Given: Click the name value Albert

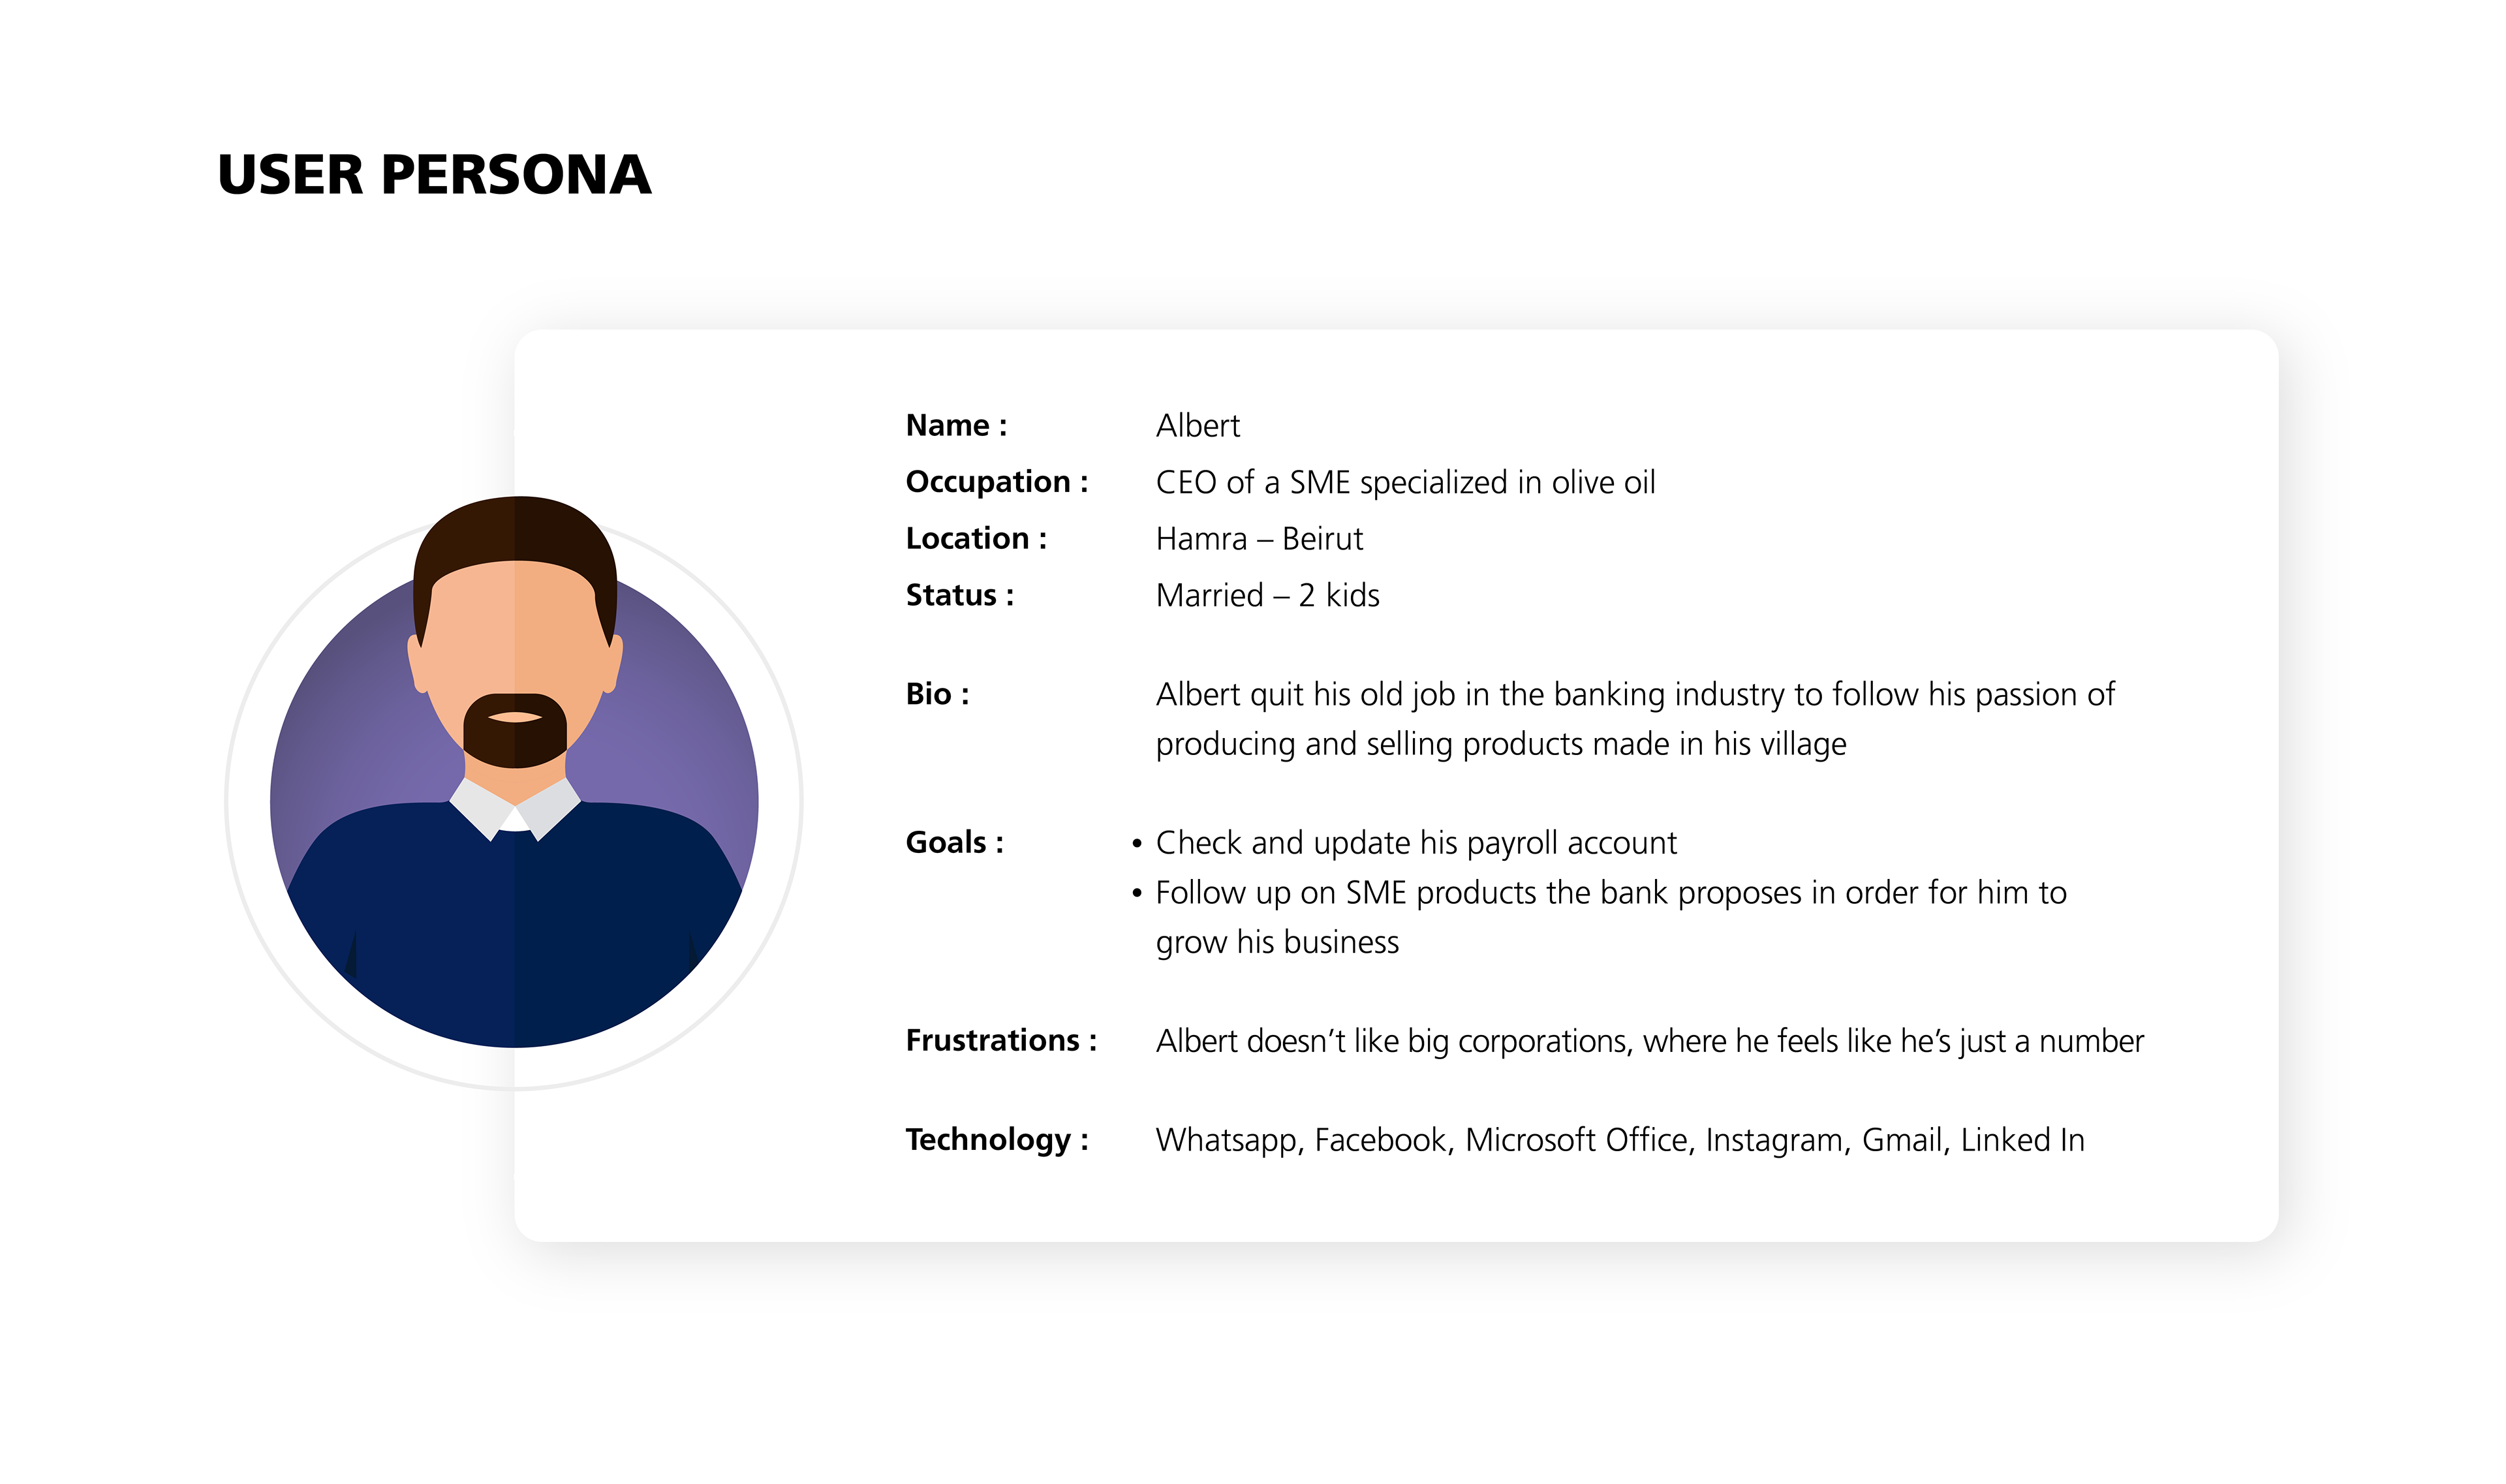Looking at the screenshot, I should point(1197,426).
